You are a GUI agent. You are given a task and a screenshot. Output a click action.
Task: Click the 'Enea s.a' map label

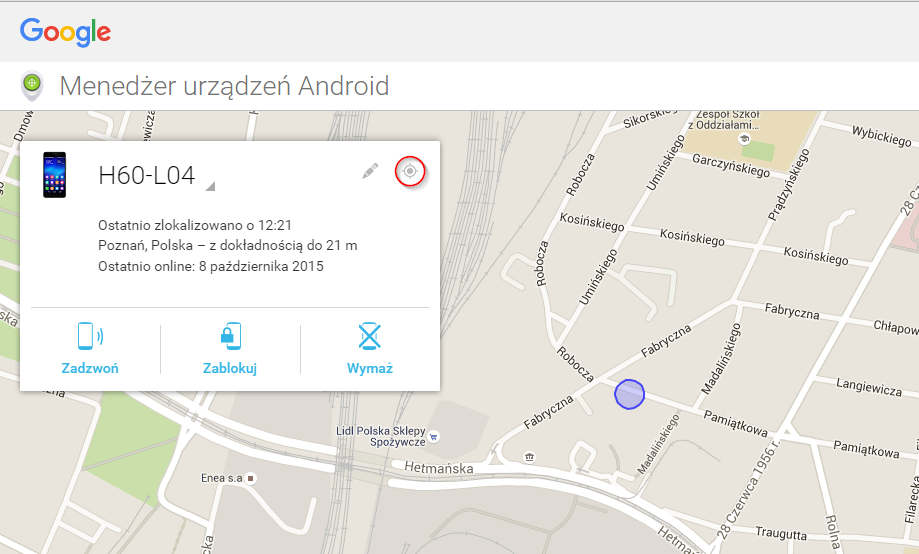pyautogui.click(x=222, y=478)
